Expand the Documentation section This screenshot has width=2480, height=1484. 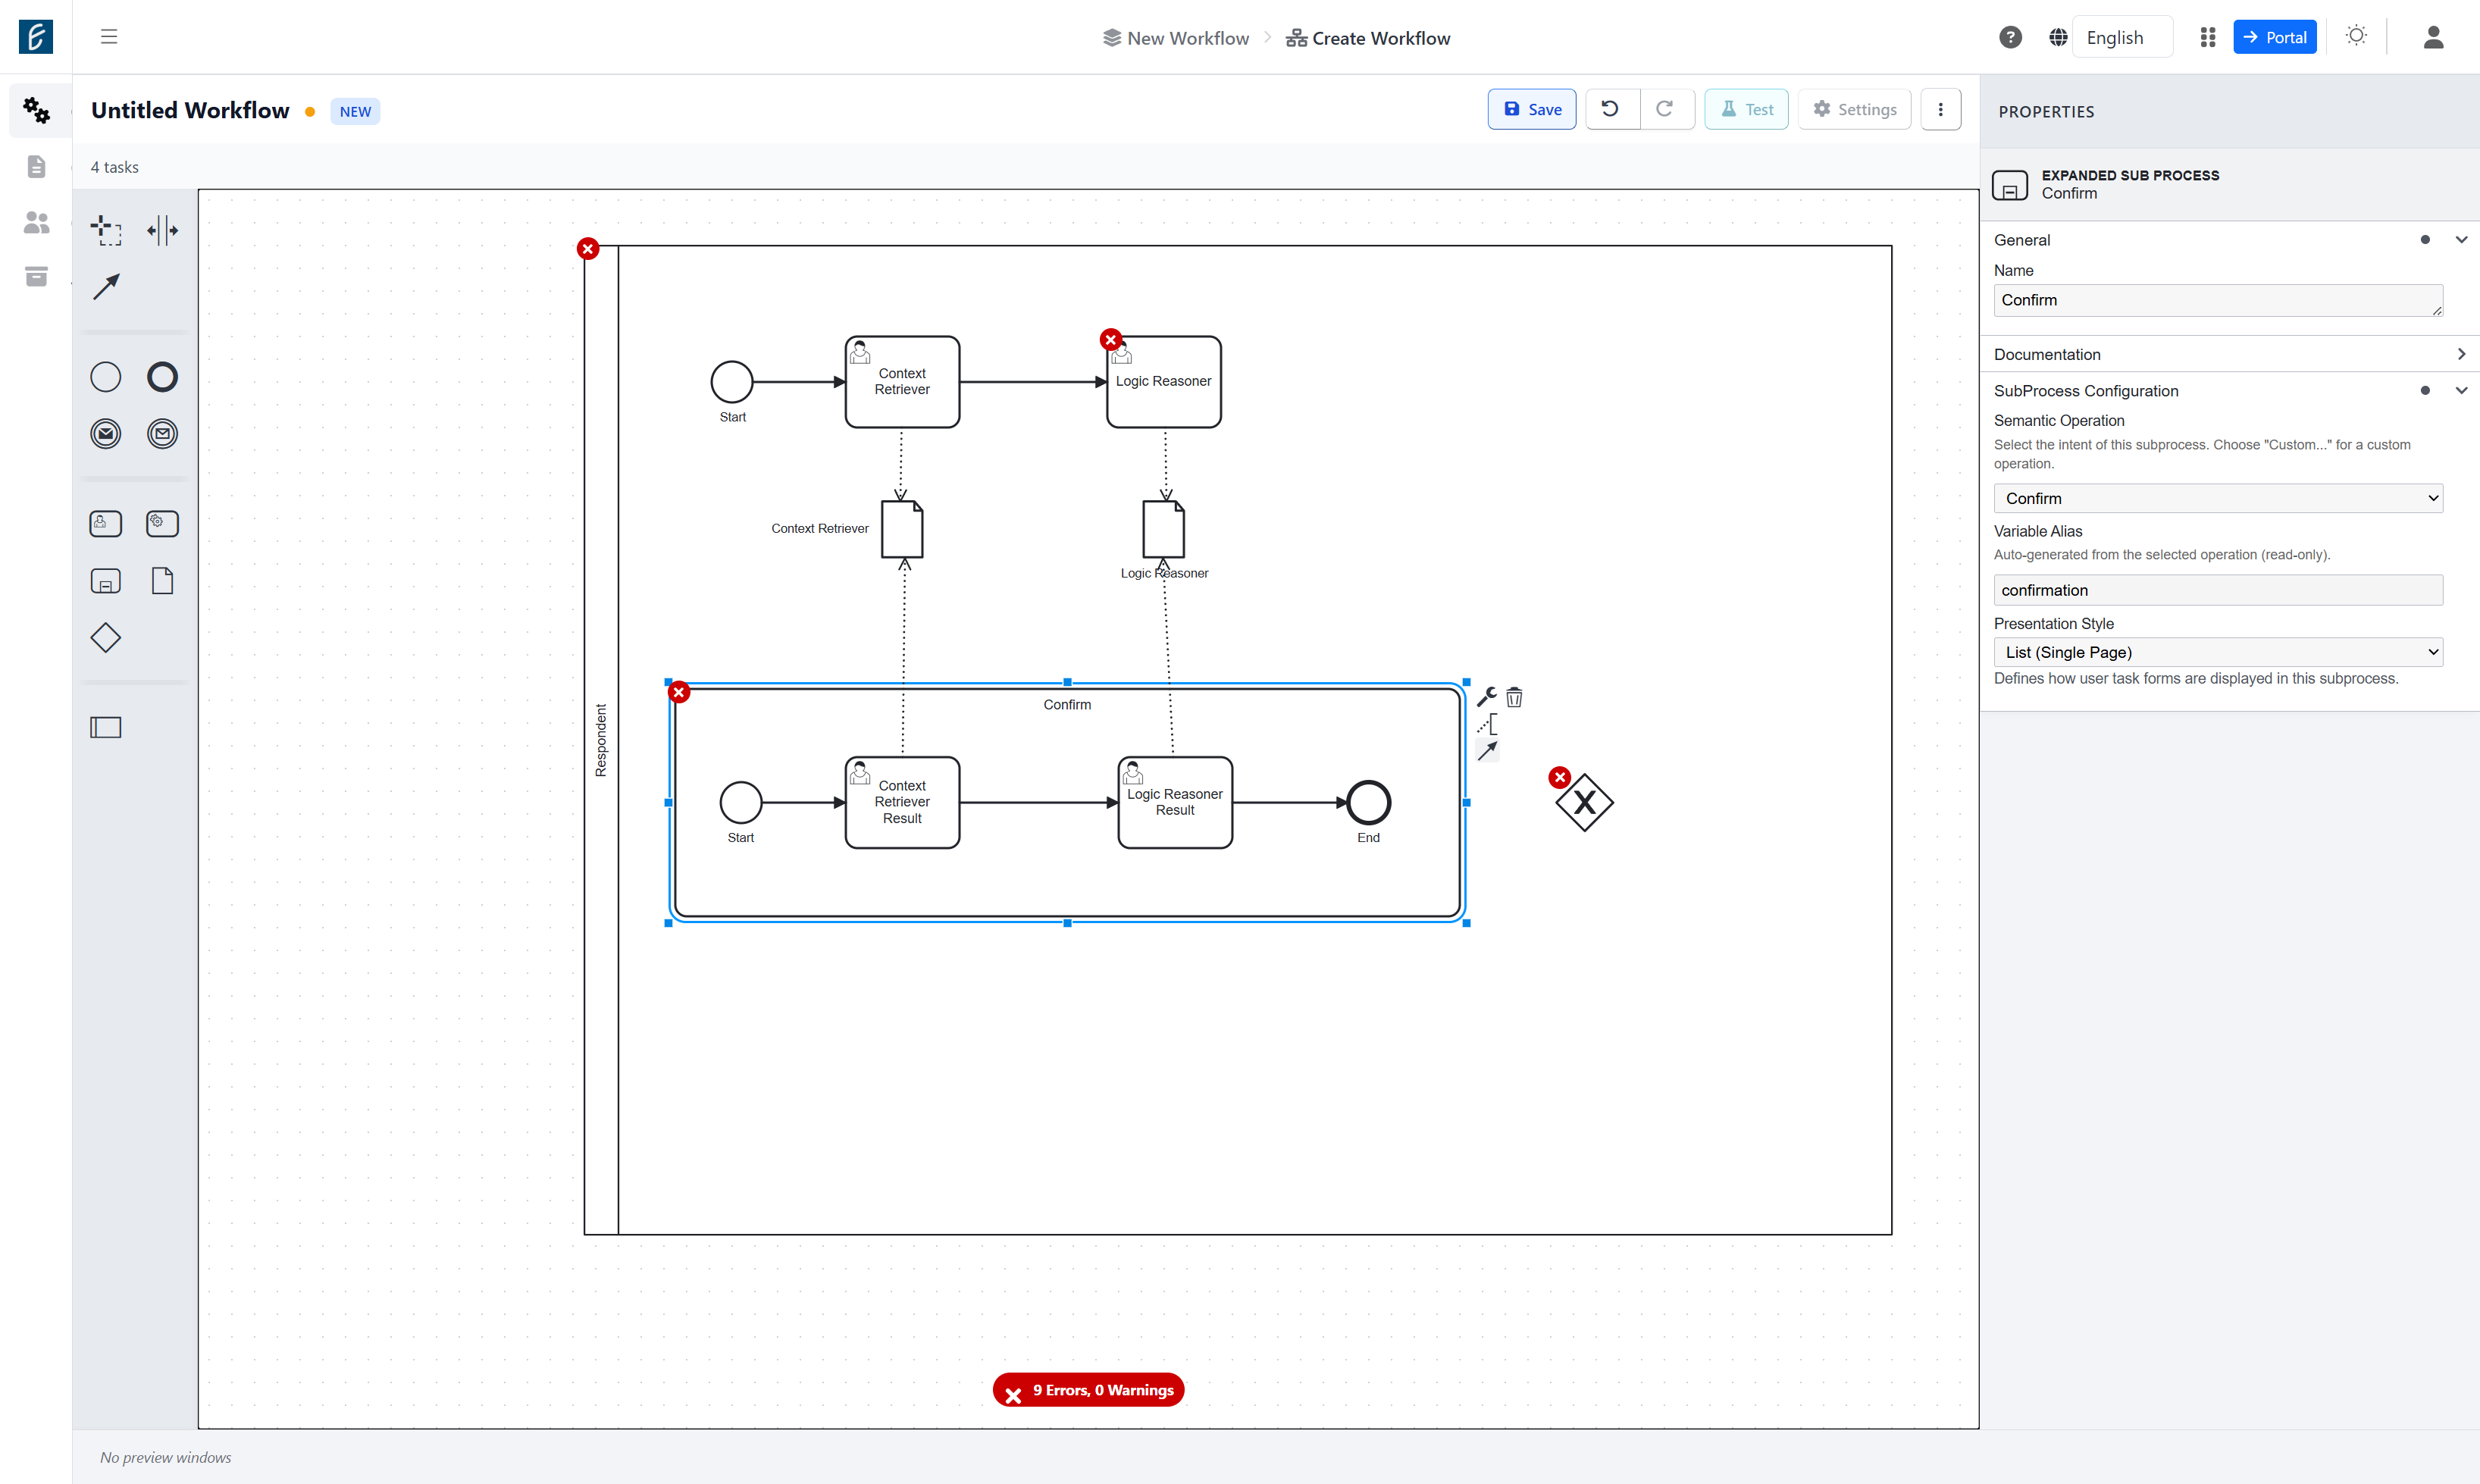click(2461, 354)
